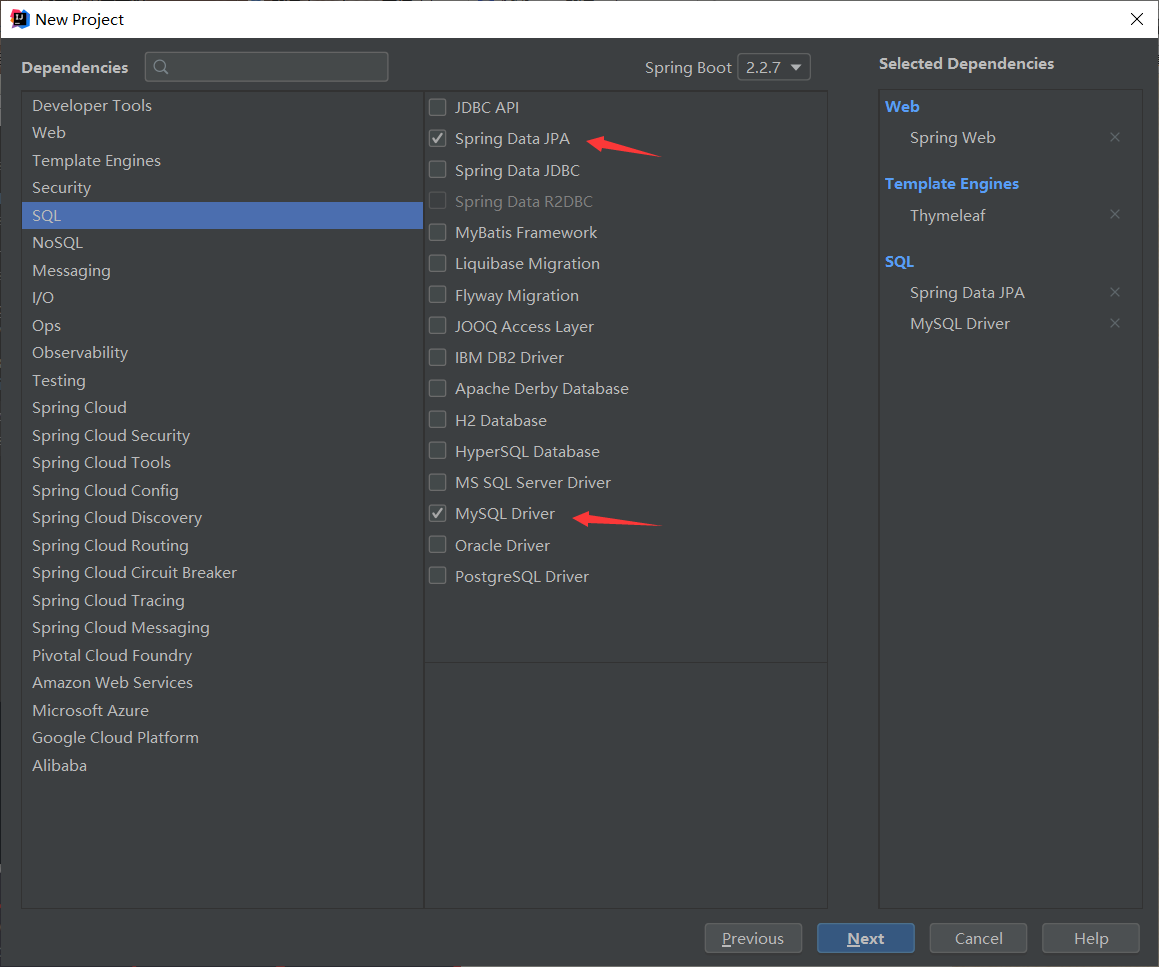Close the New Project dialog
Screen dimensions: 1159x967
[1137, 19]
